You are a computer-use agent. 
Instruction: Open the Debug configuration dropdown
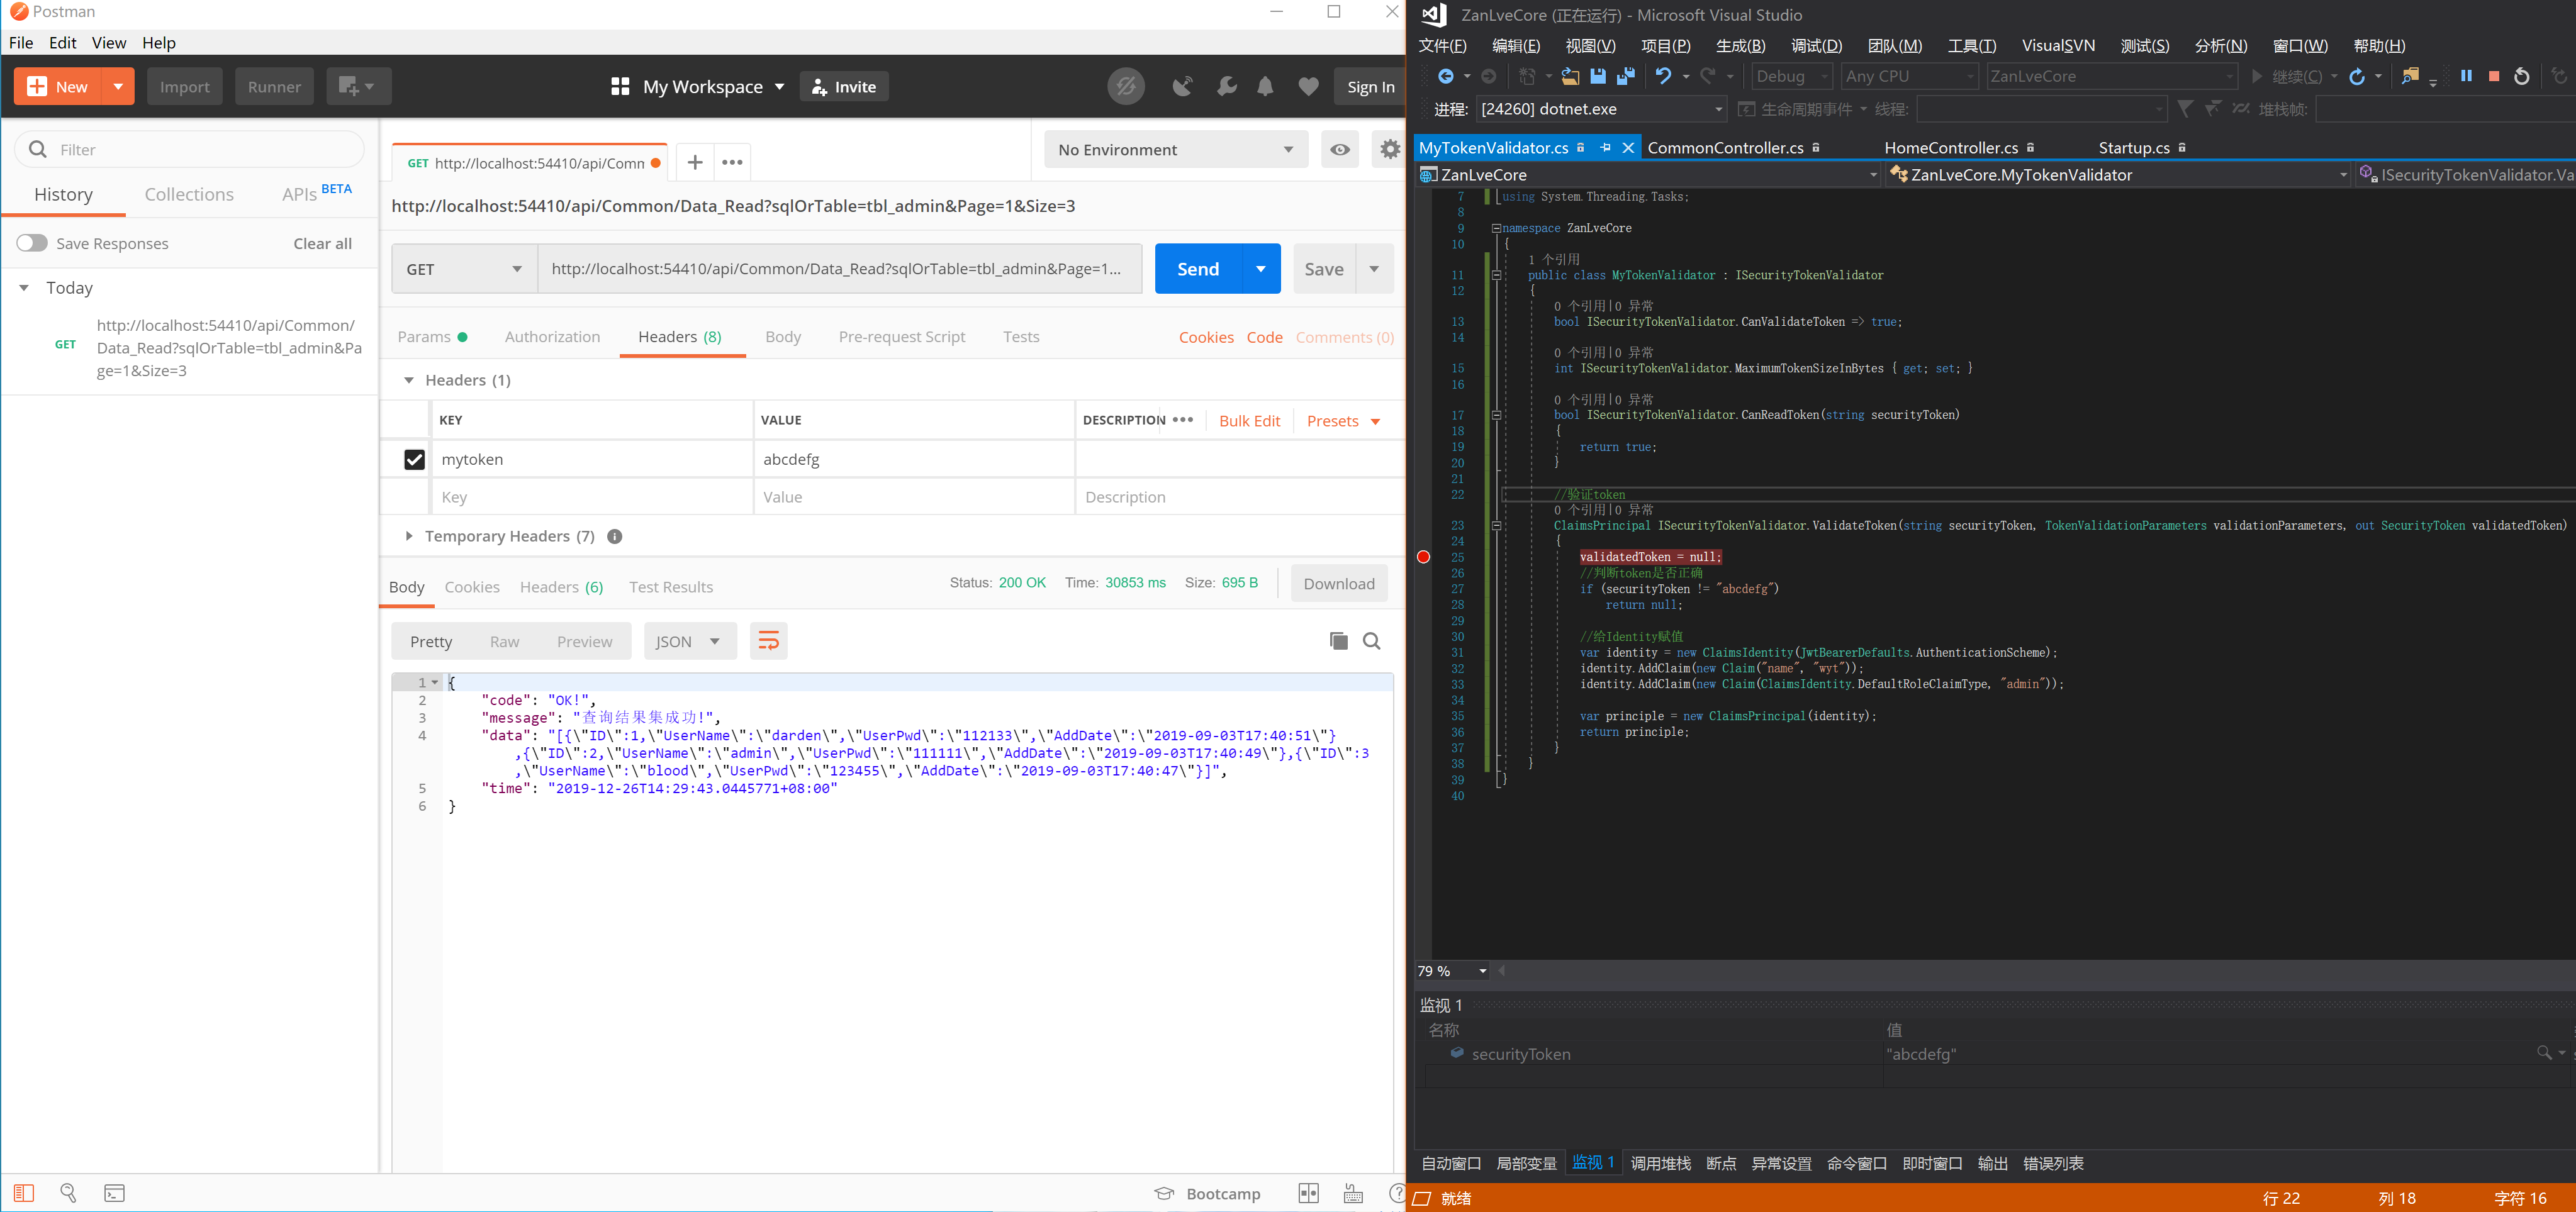(1791, 76)
